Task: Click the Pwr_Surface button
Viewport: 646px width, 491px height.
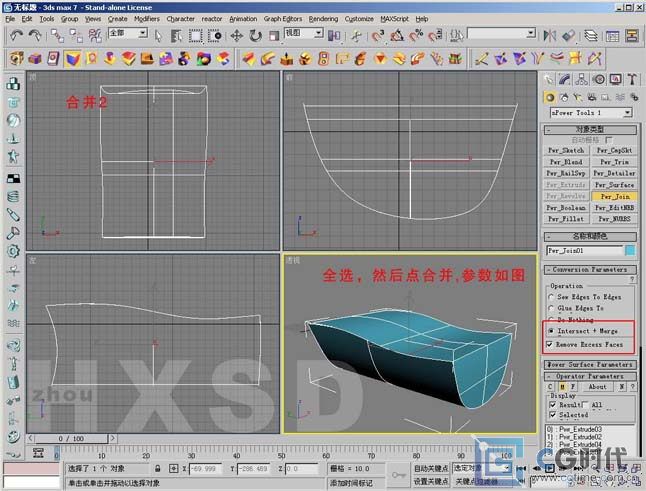Action: pyautogui.click(x=615, y=185)
